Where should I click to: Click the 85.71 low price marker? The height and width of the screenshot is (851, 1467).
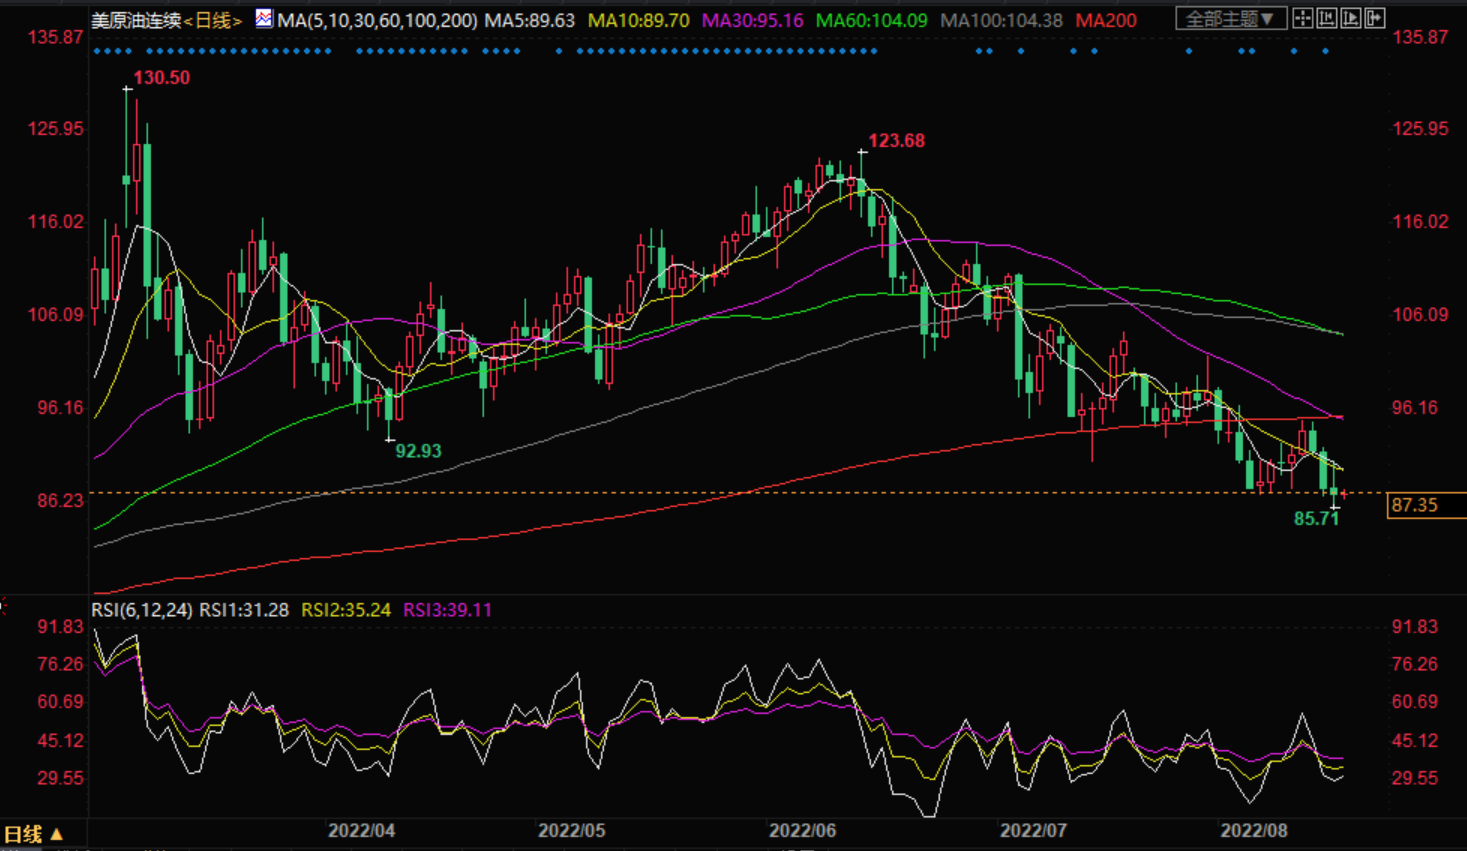click(1315, 518)
